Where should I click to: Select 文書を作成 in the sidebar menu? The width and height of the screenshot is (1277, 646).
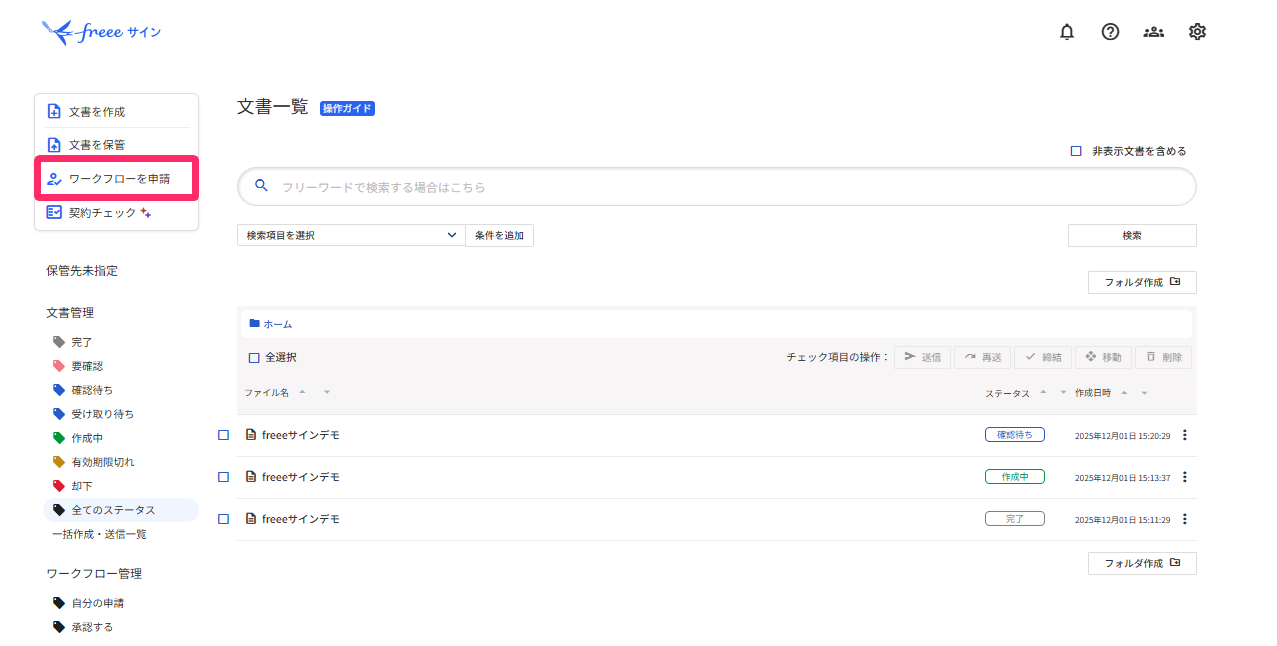tap(97, 112)
